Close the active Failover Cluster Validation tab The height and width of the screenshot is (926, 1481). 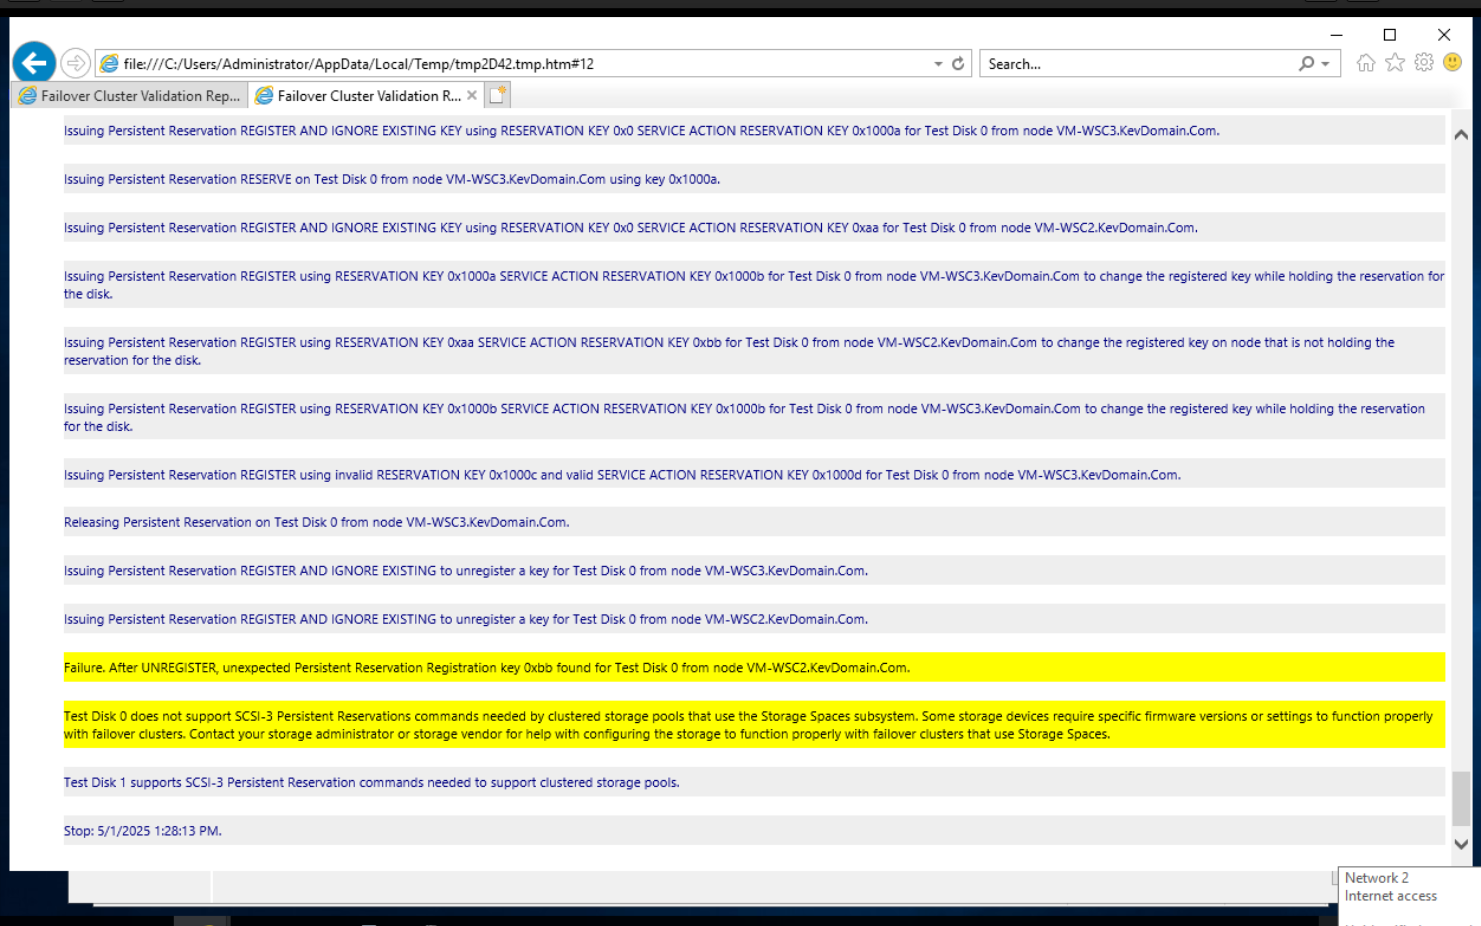coord(472,95)
